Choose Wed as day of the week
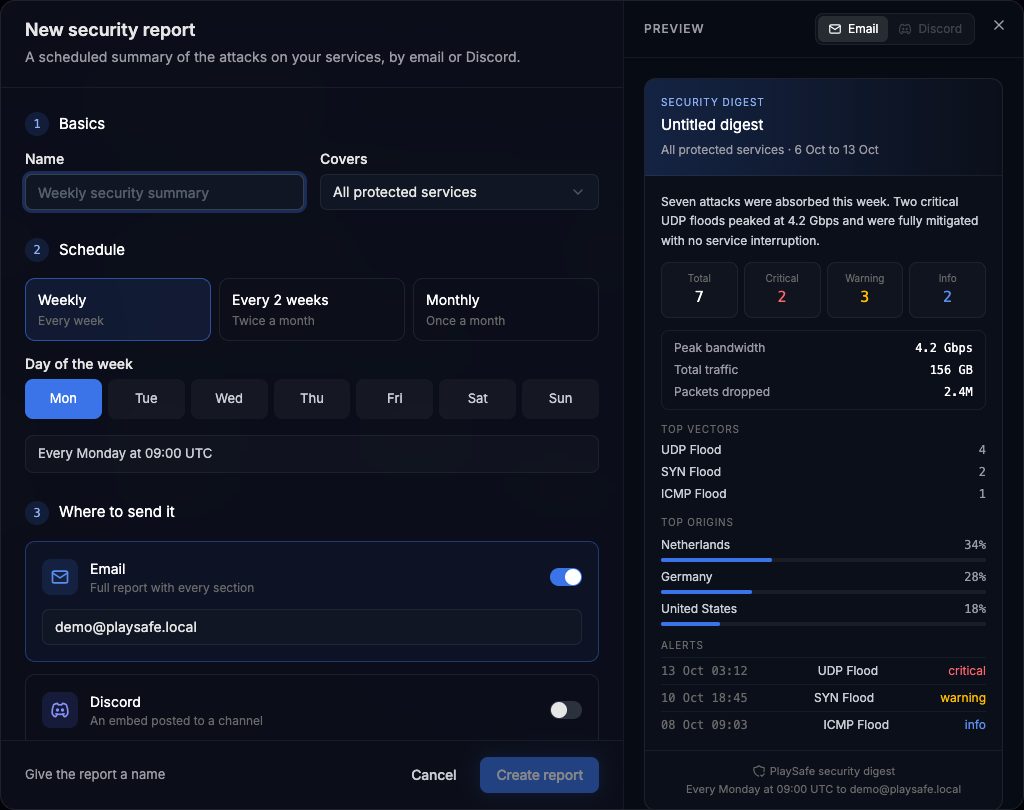Screen dimensions: 1024x810 (229, 399)
